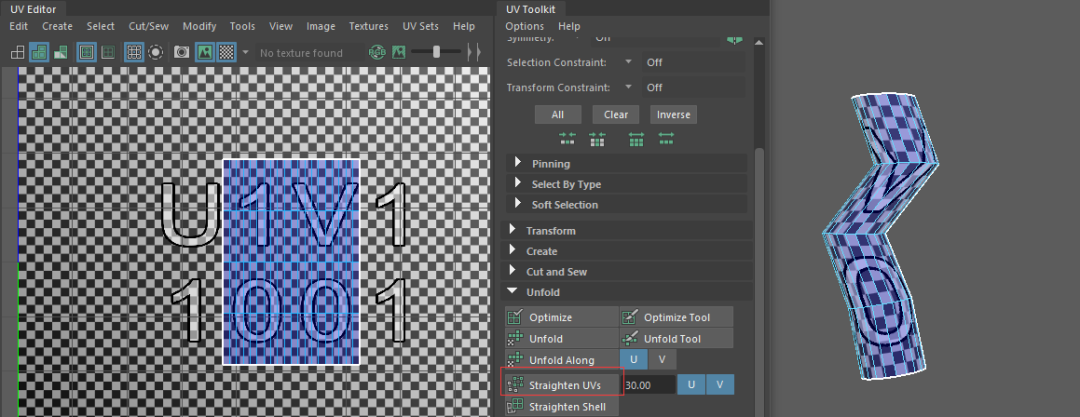Open the Create menu
The height and width of the screenshot is (417, 1080).
point(57,26)
